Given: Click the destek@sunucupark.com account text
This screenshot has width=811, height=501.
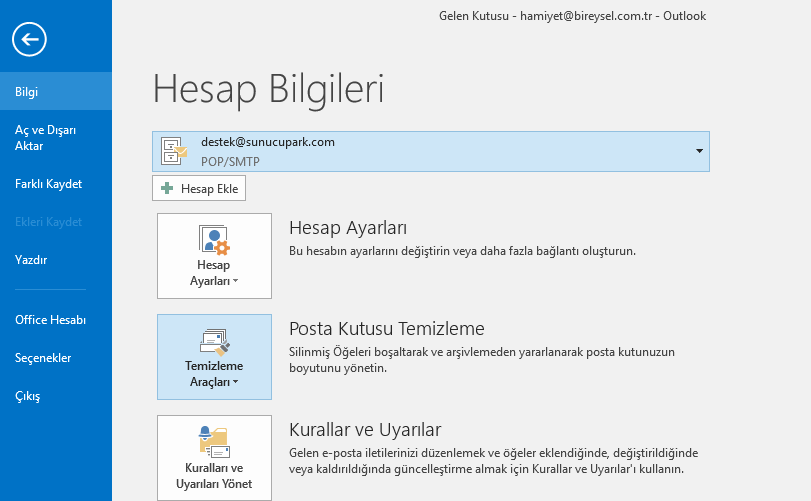Looking at the screenshot, I should point(268,142).
